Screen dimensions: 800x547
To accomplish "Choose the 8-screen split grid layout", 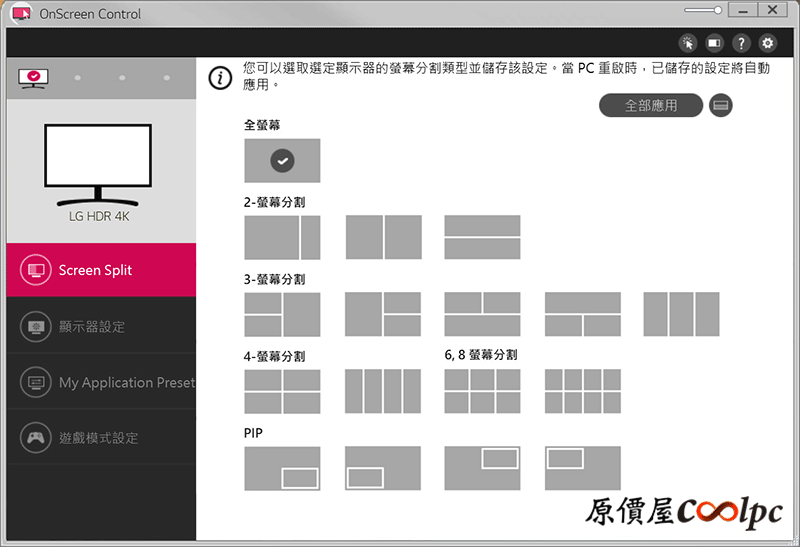I will (x=583, y=391).
